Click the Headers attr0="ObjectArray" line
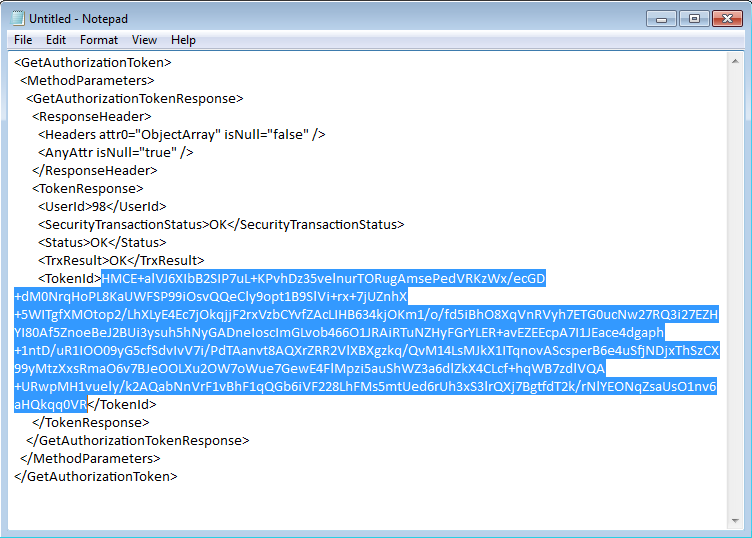752x538 pixels. [x=182, y=135]
